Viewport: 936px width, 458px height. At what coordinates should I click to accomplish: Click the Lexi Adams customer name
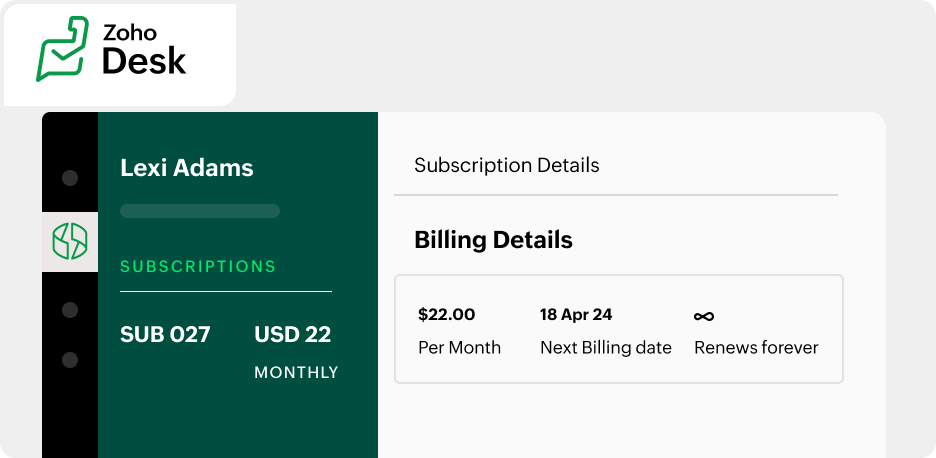(x=187, y=168)
